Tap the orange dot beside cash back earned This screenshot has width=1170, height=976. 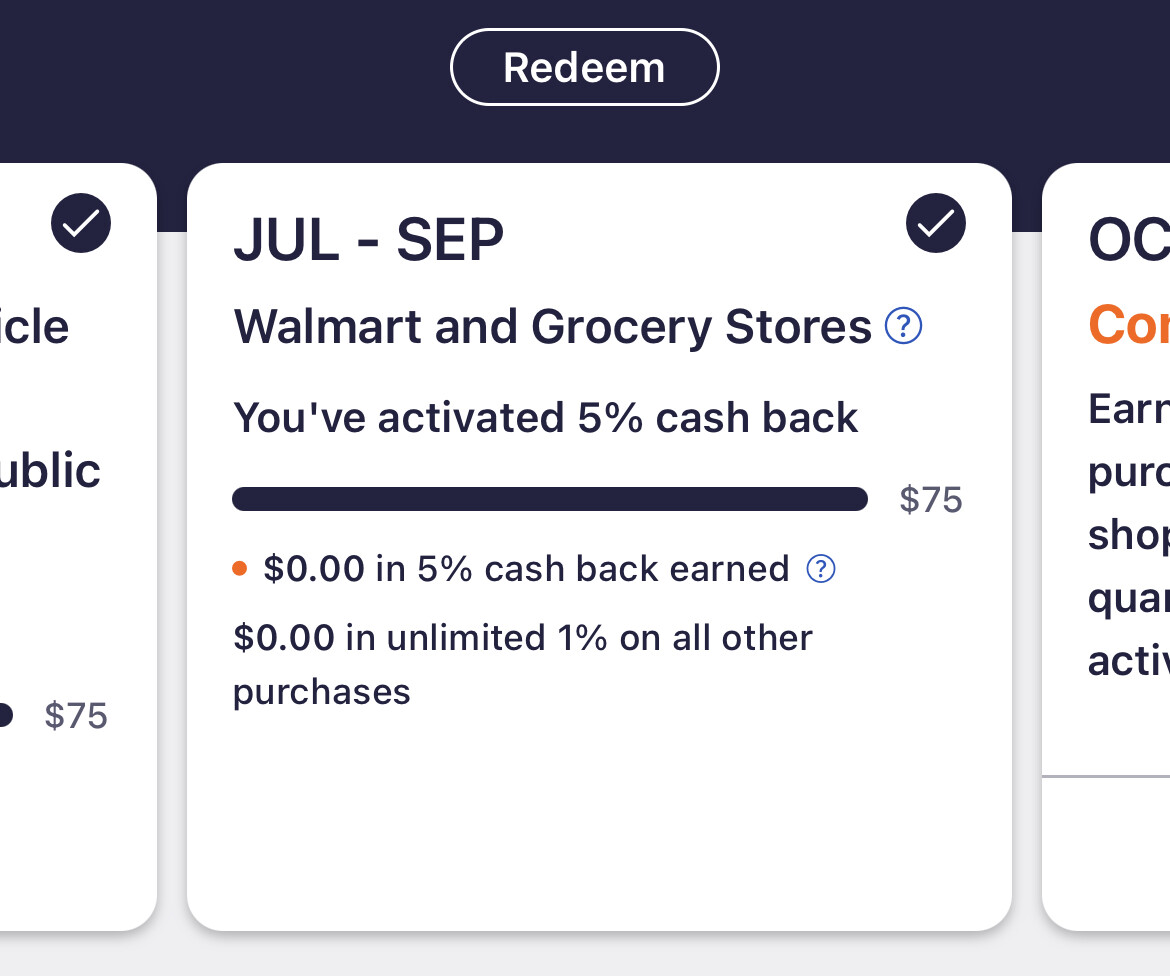pos(239,569)
